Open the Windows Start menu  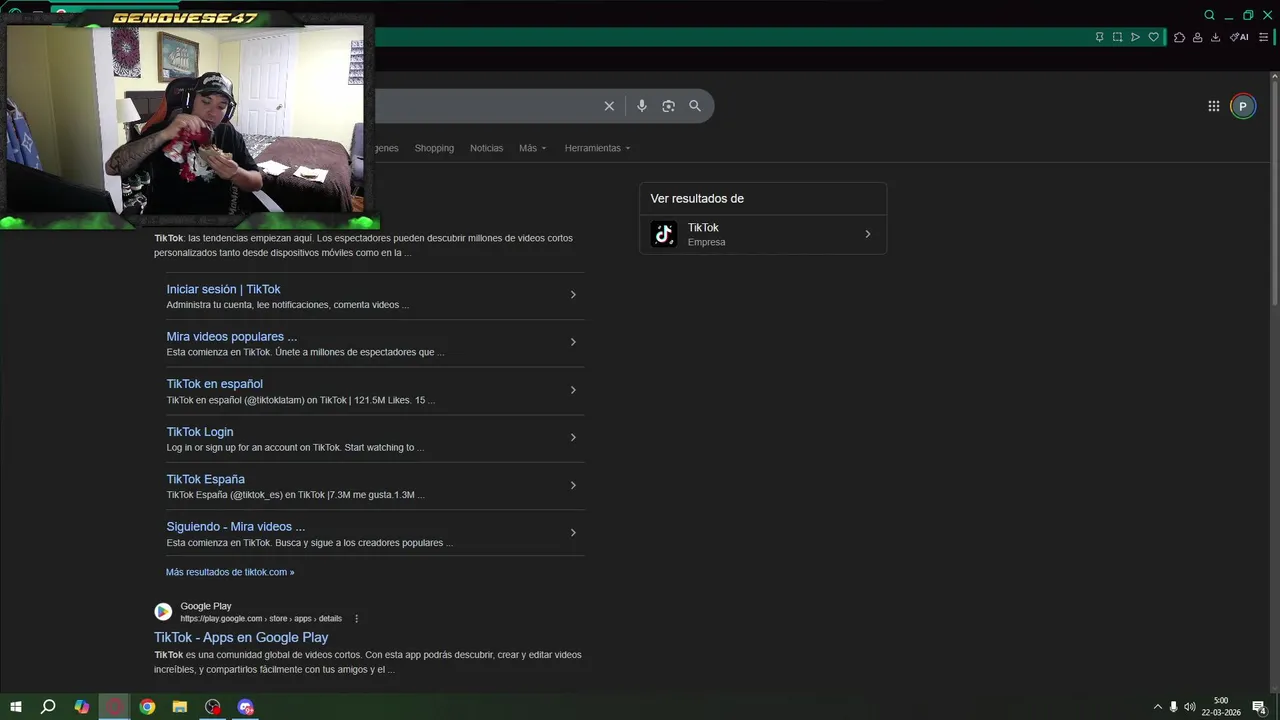16,707
